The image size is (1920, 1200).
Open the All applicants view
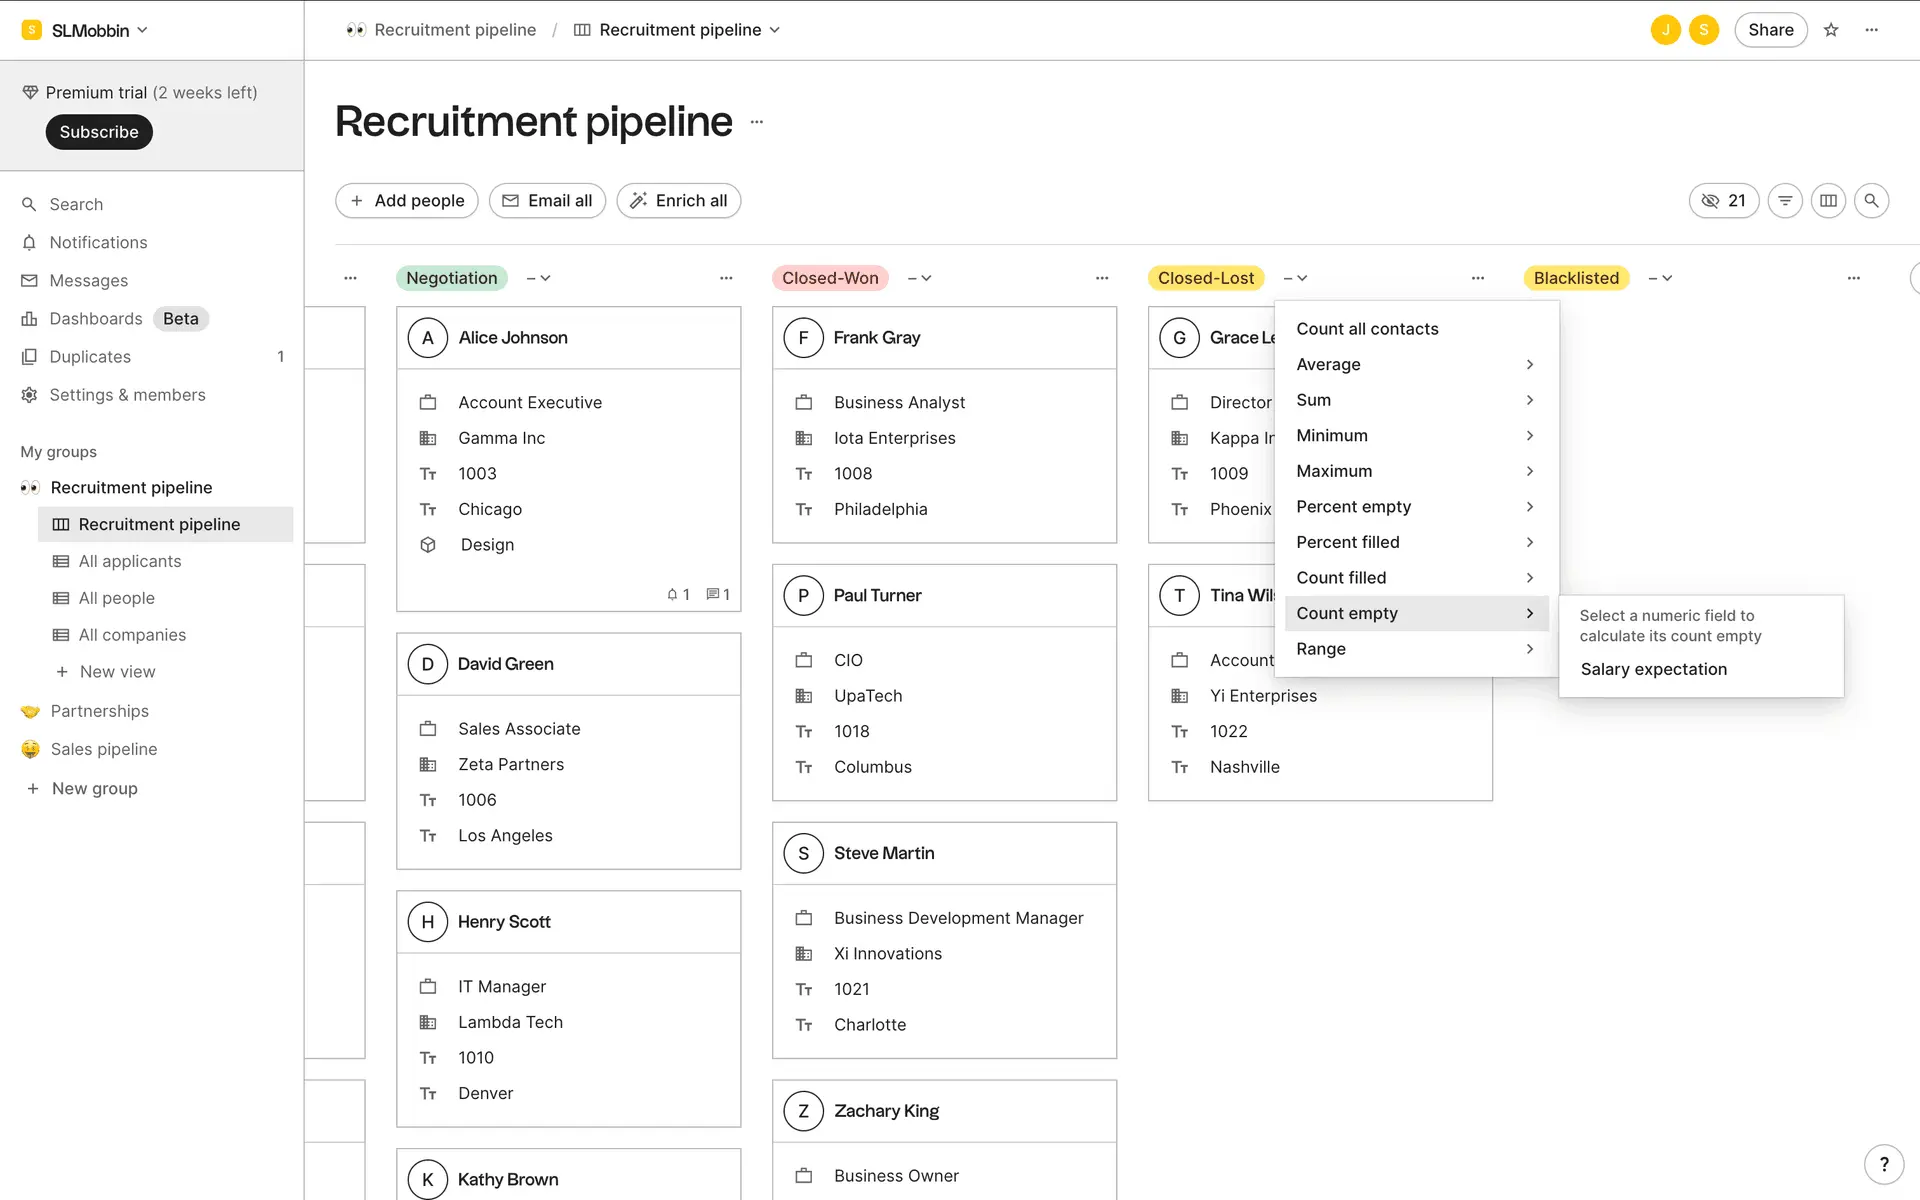130,561
